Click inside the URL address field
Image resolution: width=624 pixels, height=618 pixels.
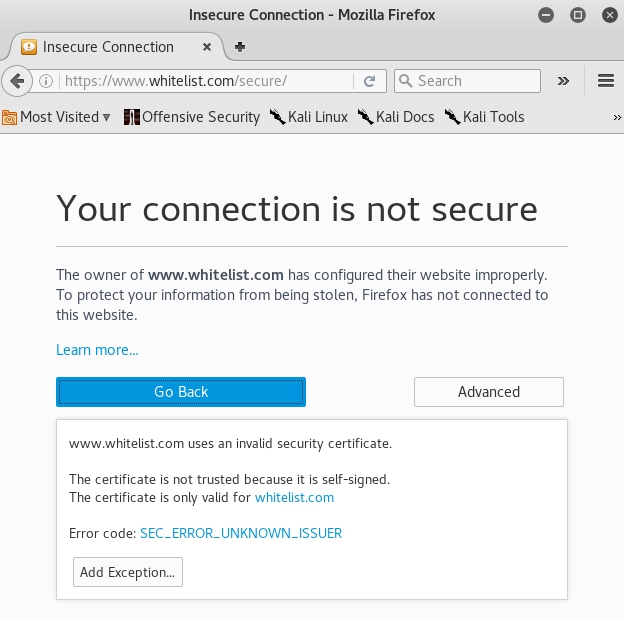(207, 81)
